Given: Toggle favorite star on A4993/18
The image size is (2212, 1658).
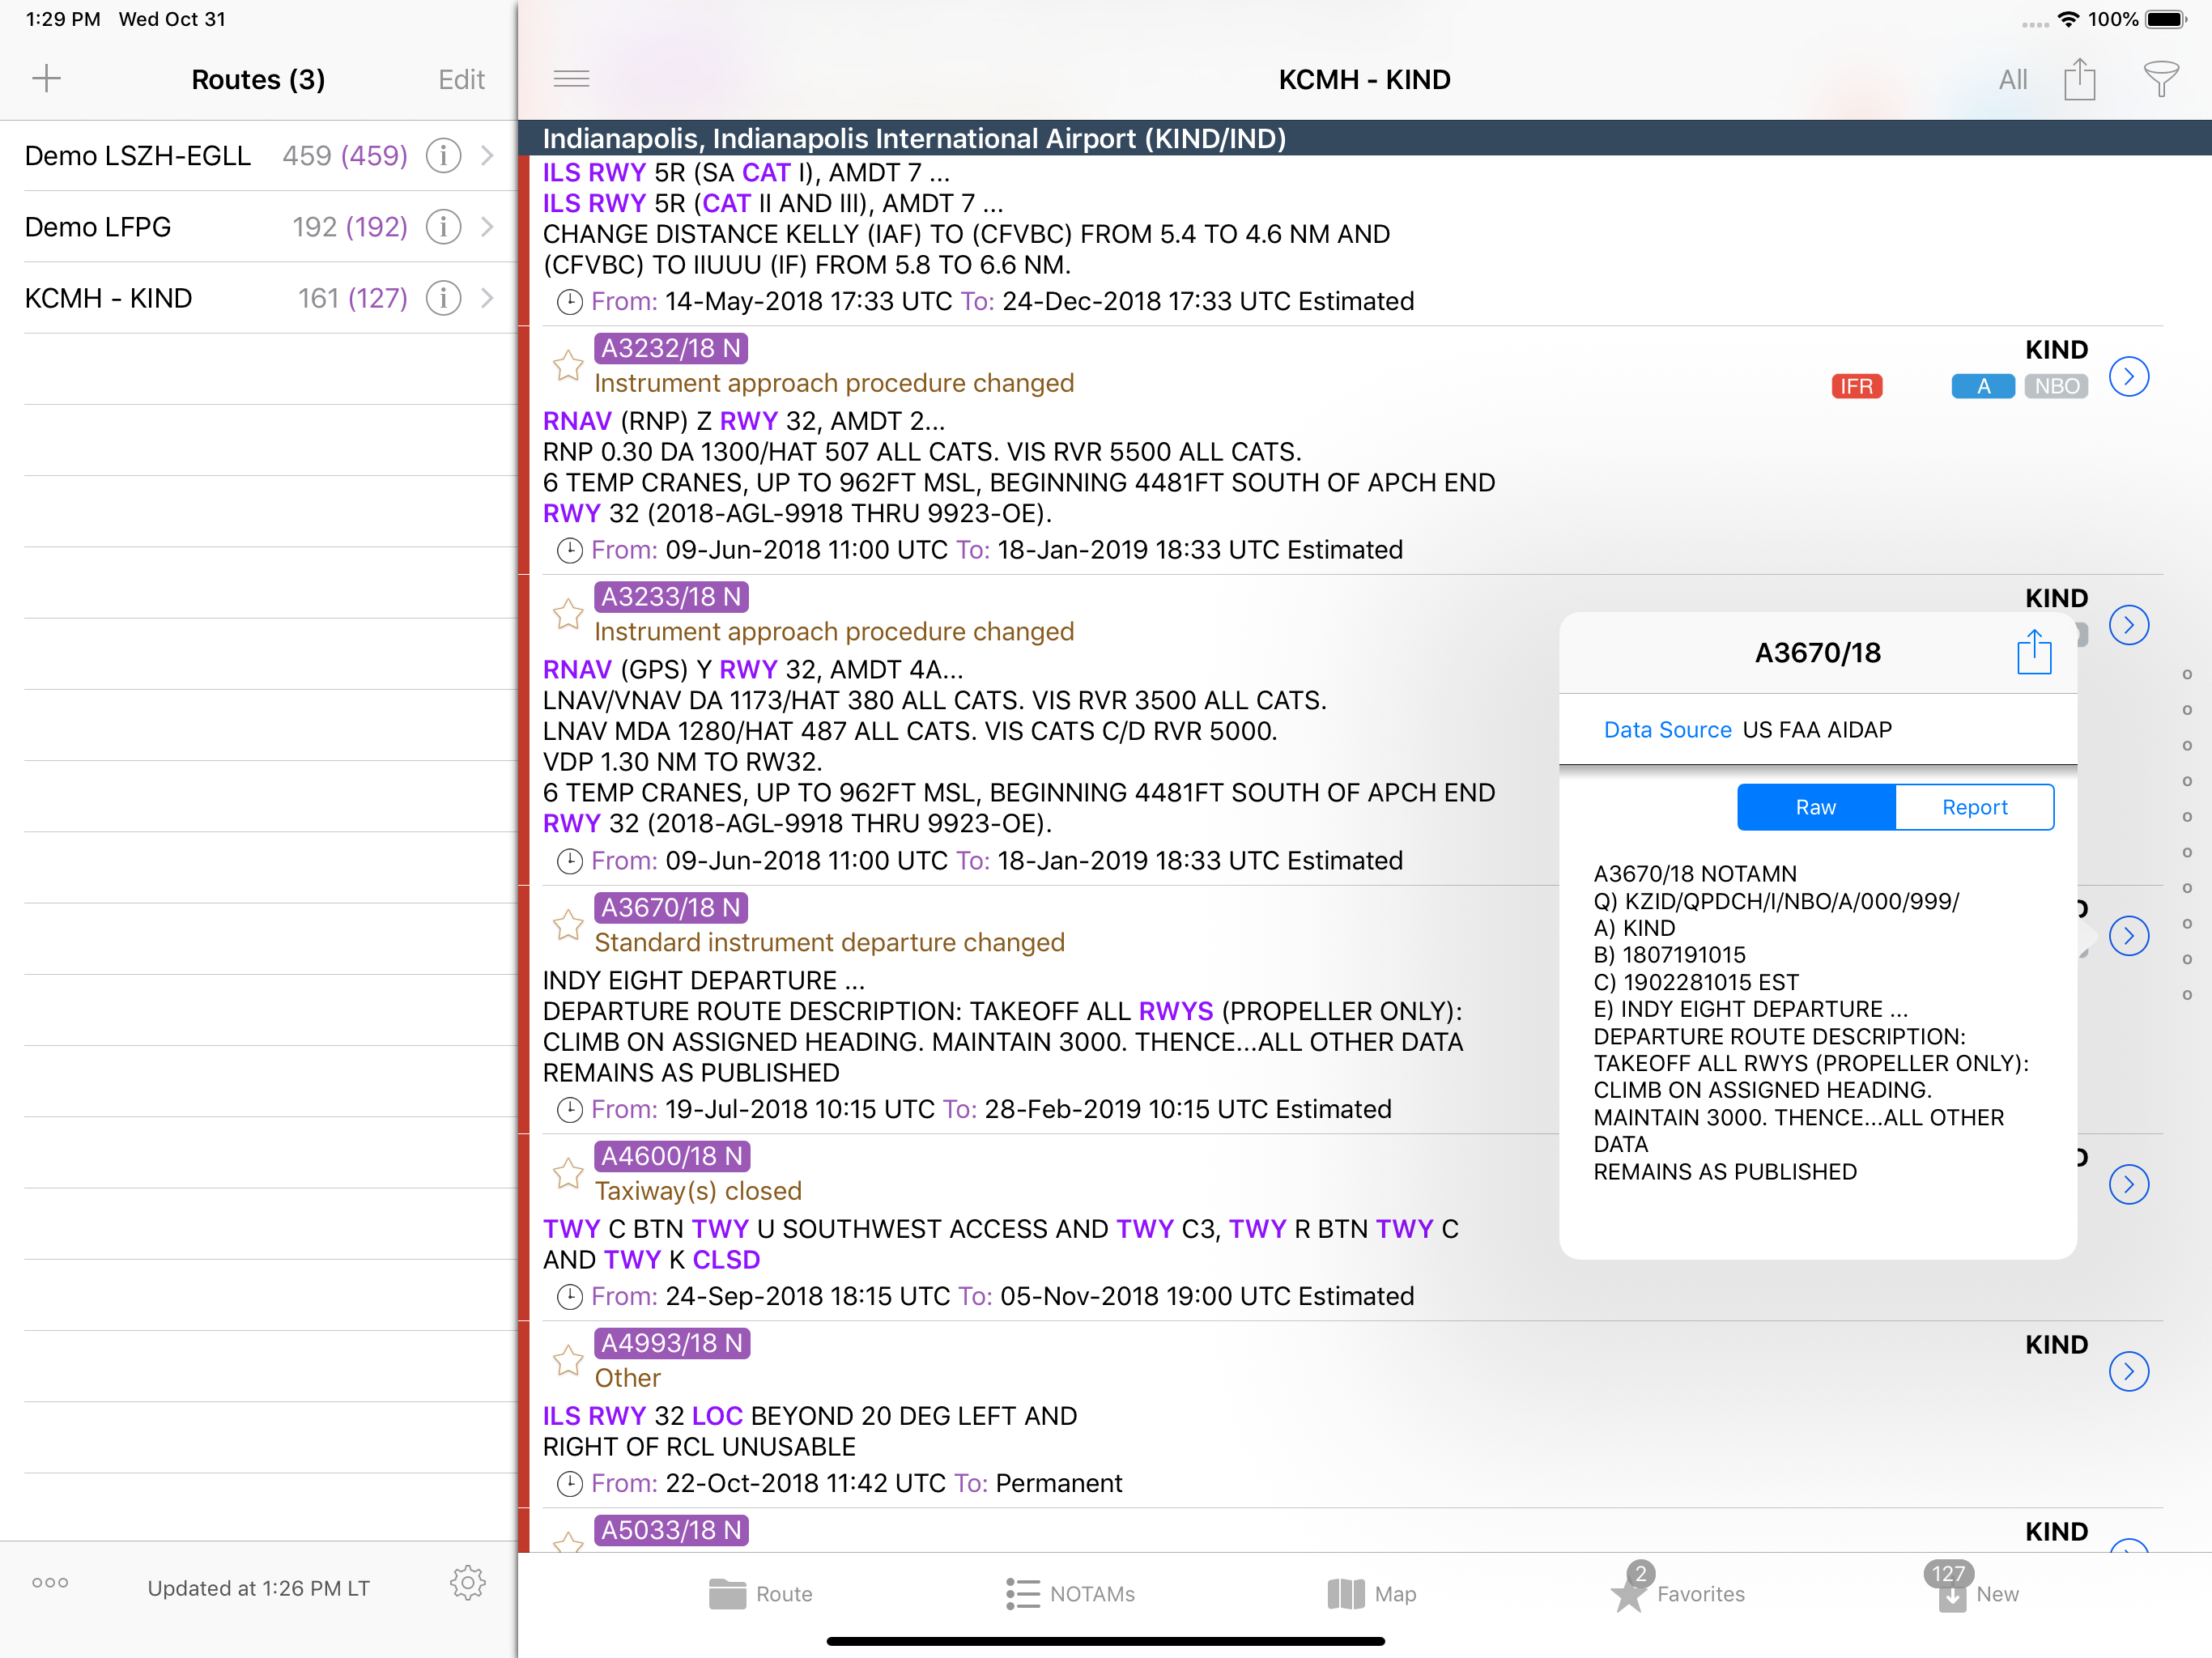Looking at the screenshot, I should [568, 1359].
